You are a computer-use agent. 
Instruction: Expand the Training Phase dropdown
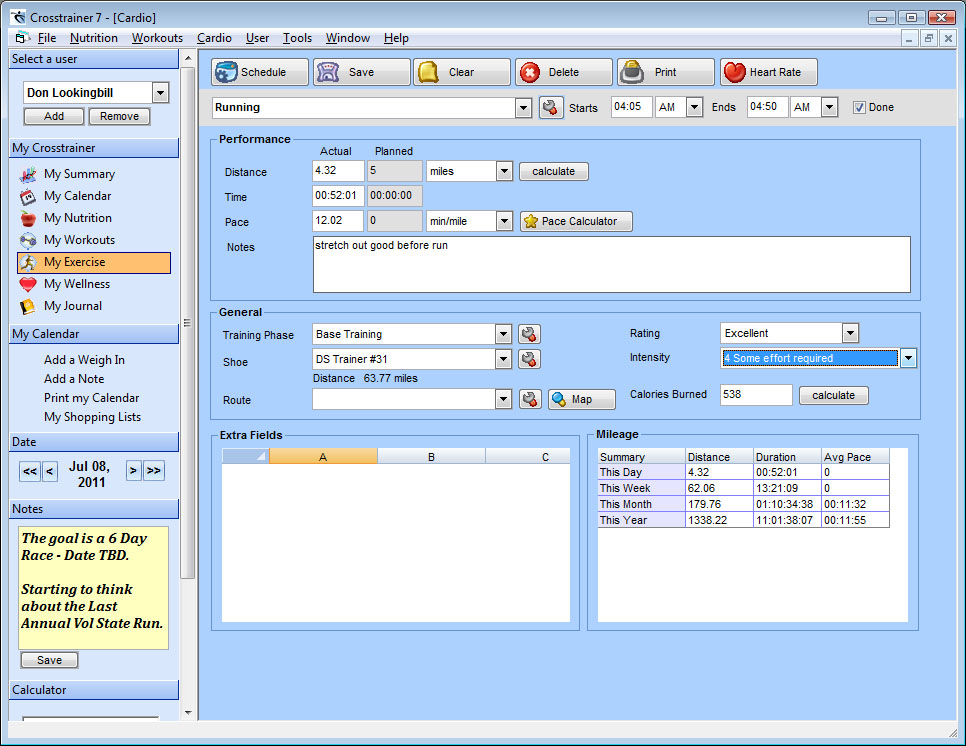503,334
